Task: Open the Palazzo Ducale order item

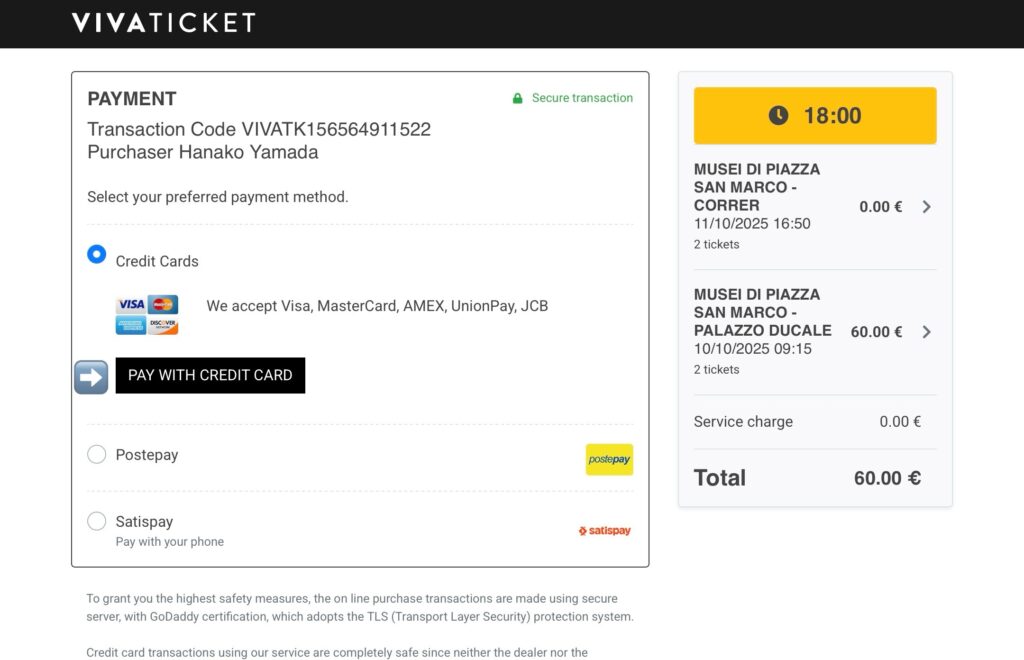Action: [762, 312]
